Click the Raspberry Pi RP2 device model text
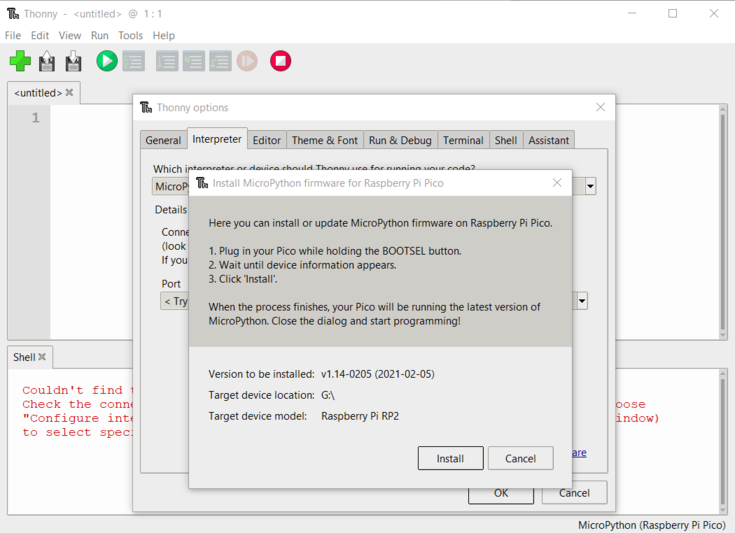 (360, 416)
